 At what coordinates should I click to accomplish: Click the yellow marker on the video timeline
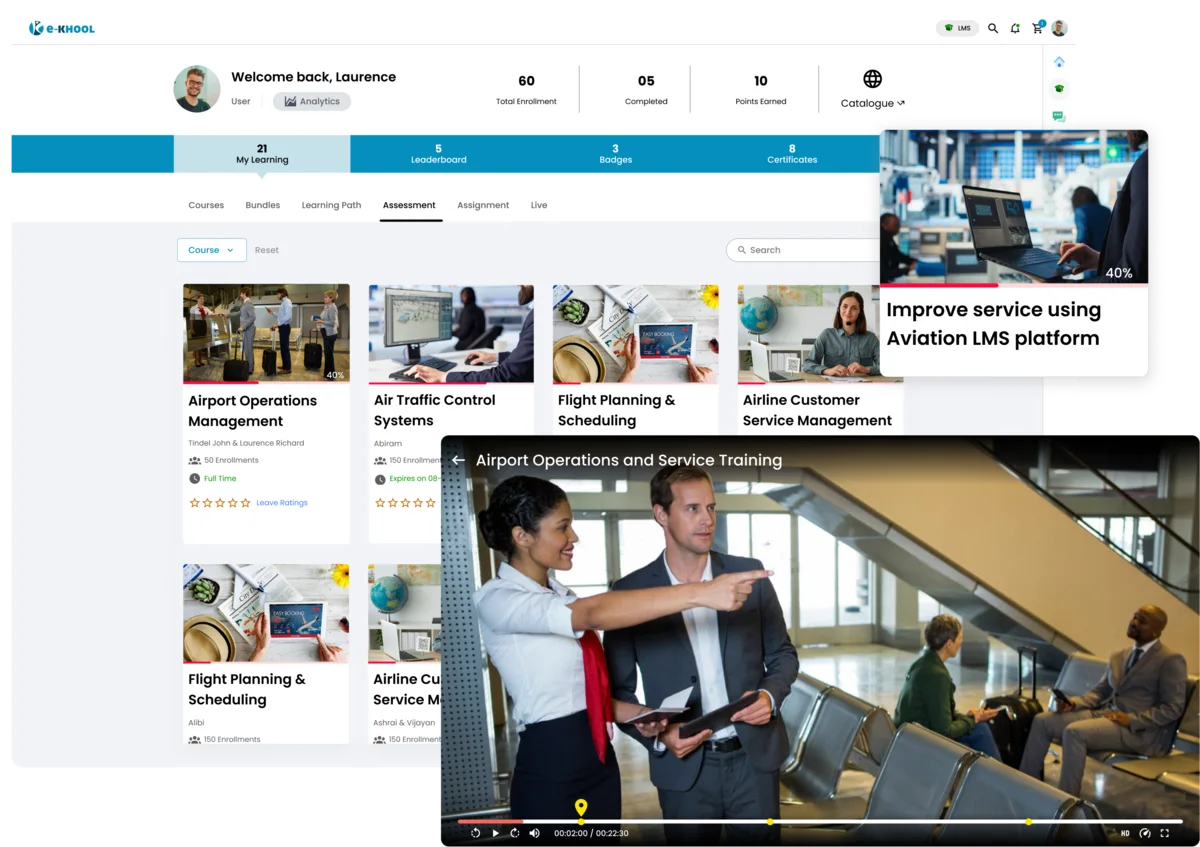coord(581,808)
